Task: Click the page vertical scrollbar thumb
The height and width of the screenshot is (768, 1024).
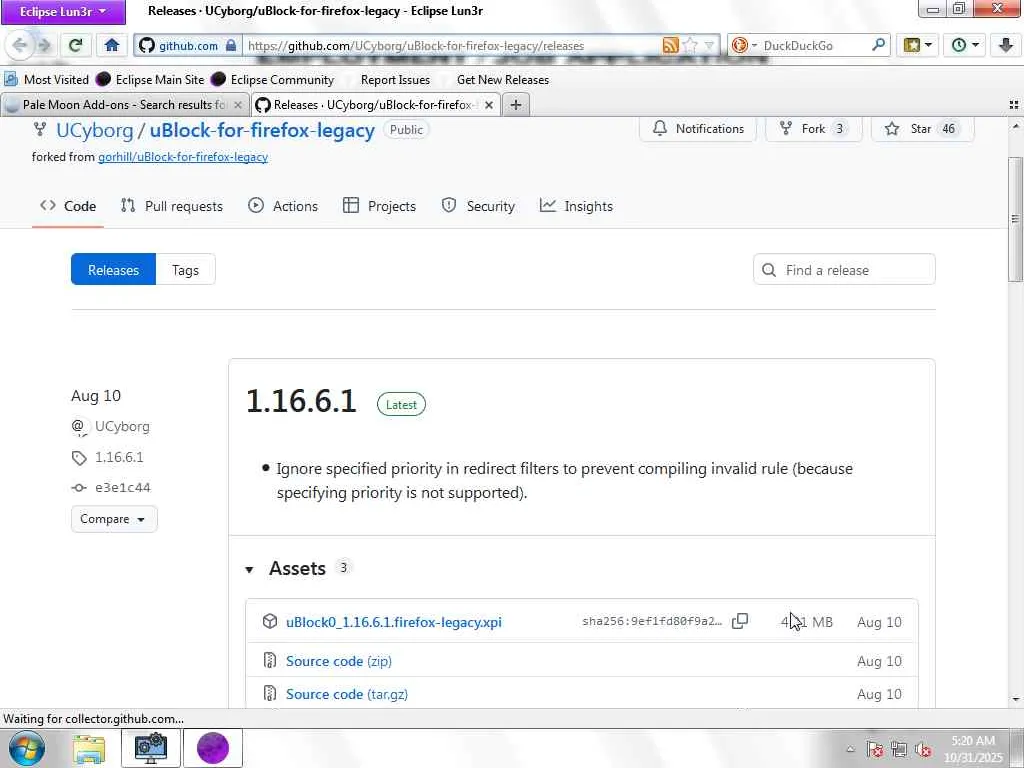Action: coord(1015,219)
